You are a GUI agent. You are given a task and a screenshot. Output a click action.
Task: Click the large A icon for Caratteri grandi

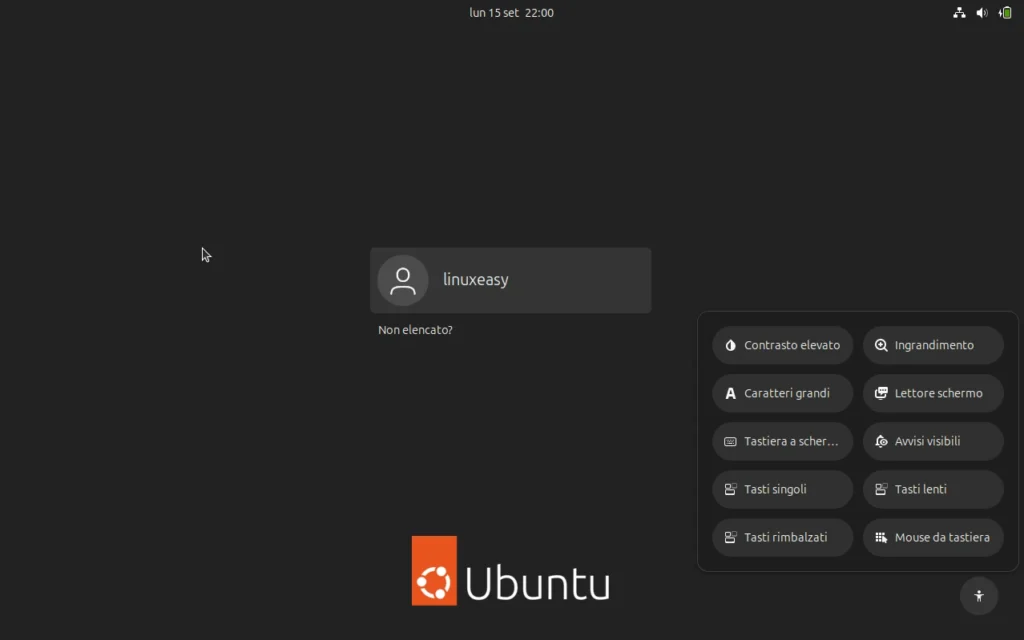coord(730,393)
